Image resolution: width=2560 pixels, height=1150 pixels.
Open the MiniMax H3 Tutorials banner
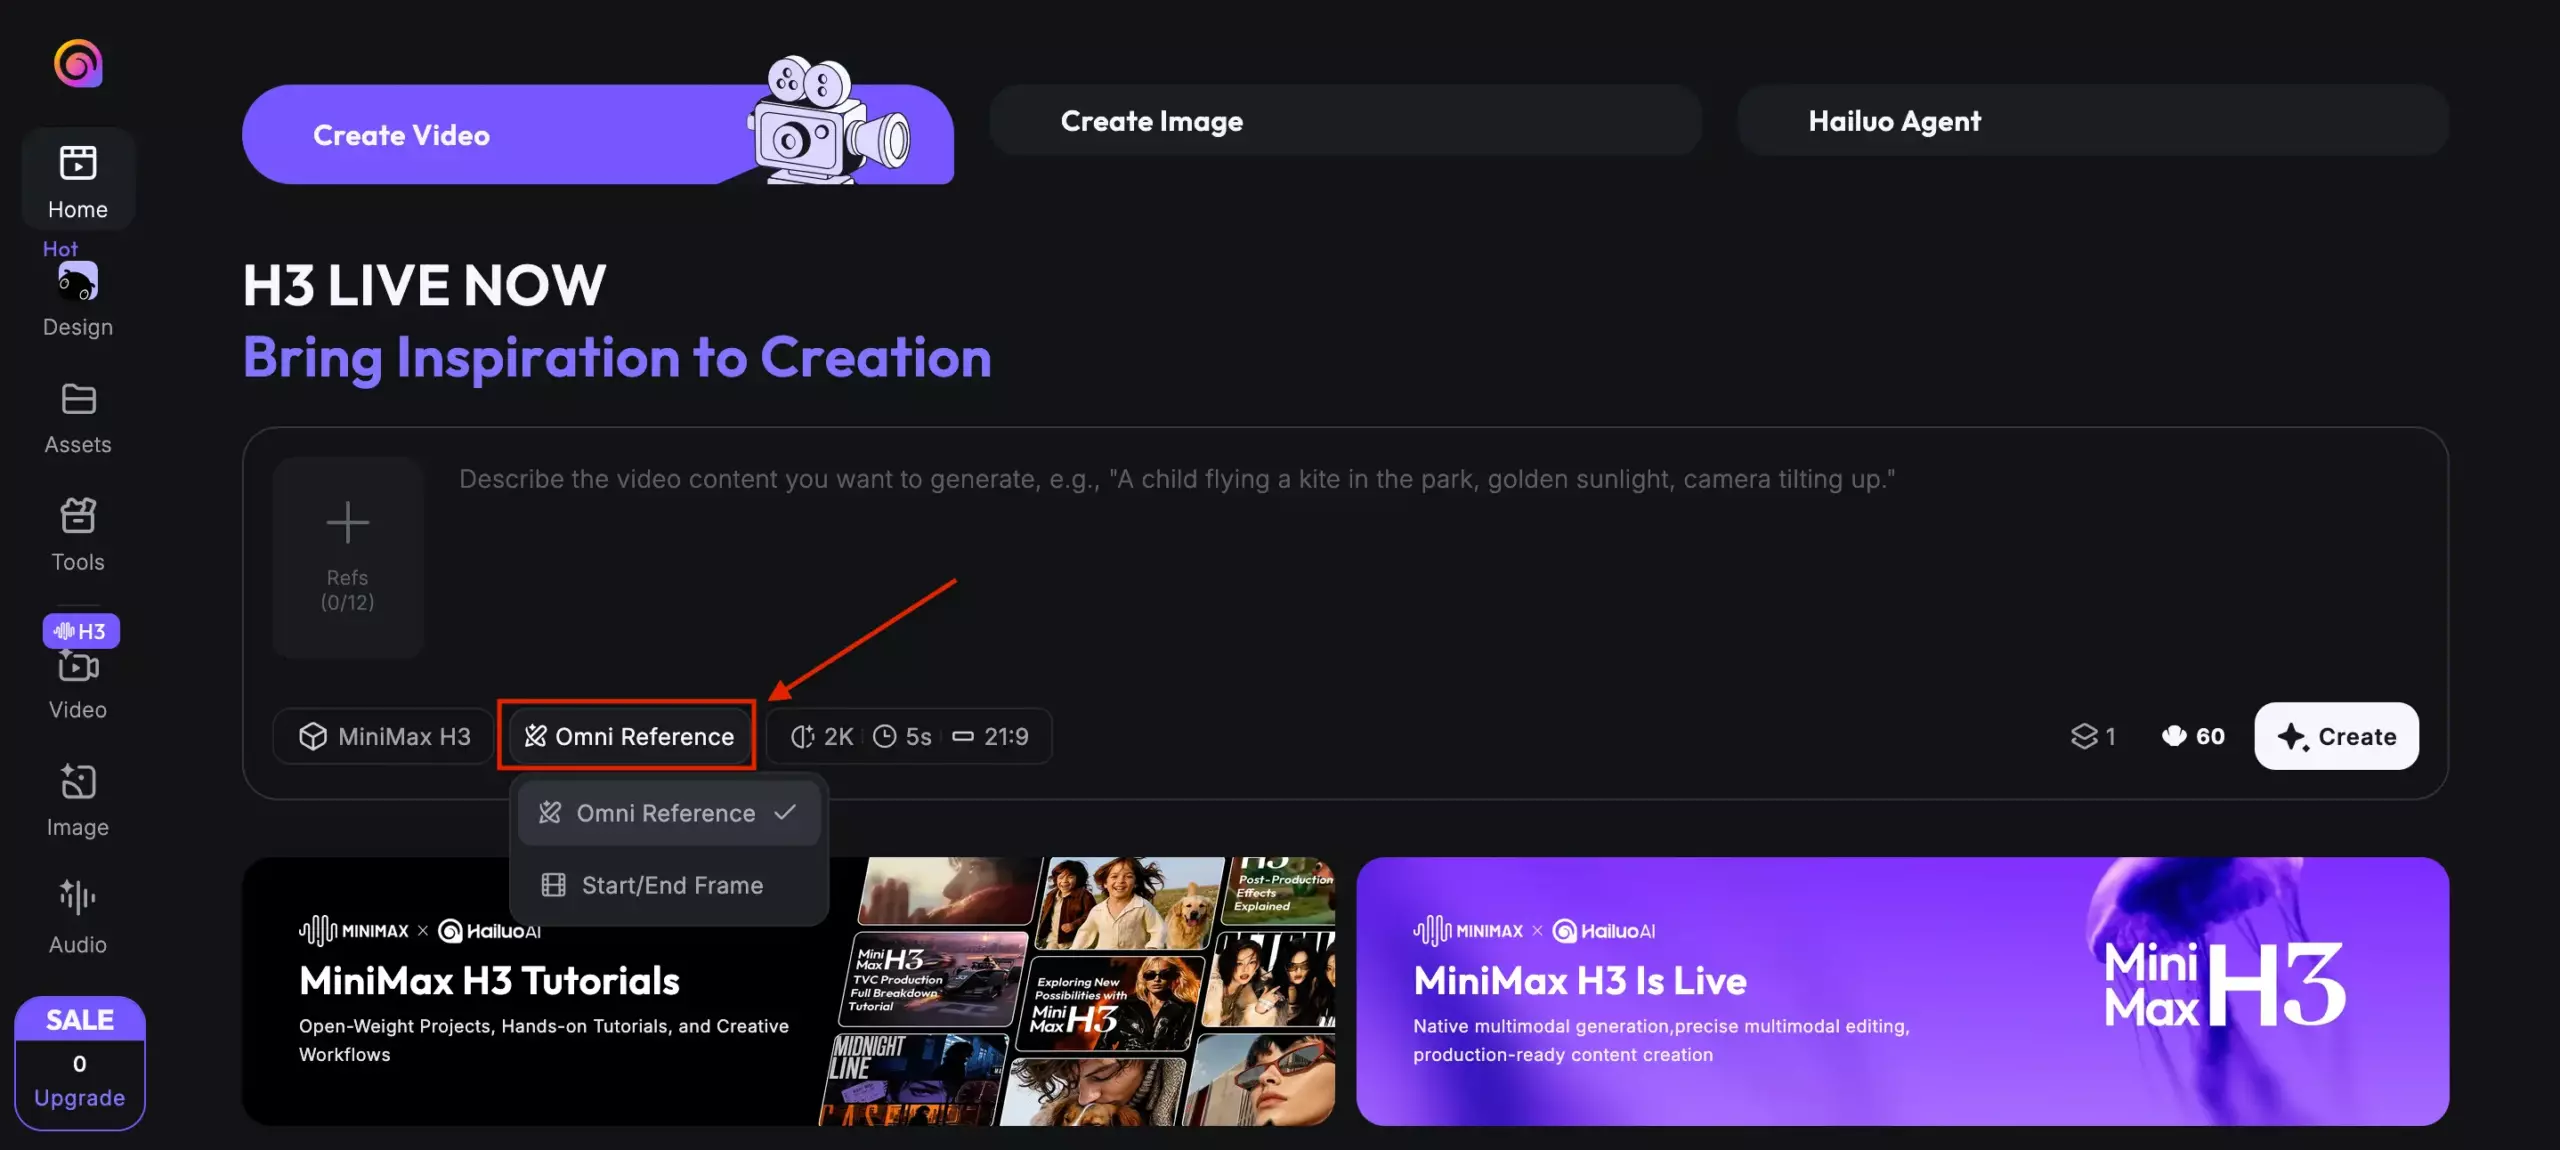(x=788, y=991)
